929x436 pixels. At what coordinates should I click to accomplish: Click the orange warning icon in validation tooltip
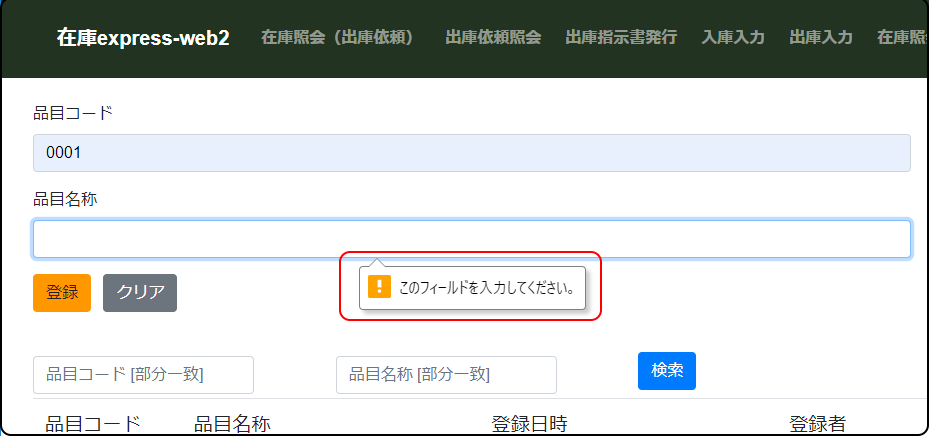pyautogui.click(x=379, y=288)
